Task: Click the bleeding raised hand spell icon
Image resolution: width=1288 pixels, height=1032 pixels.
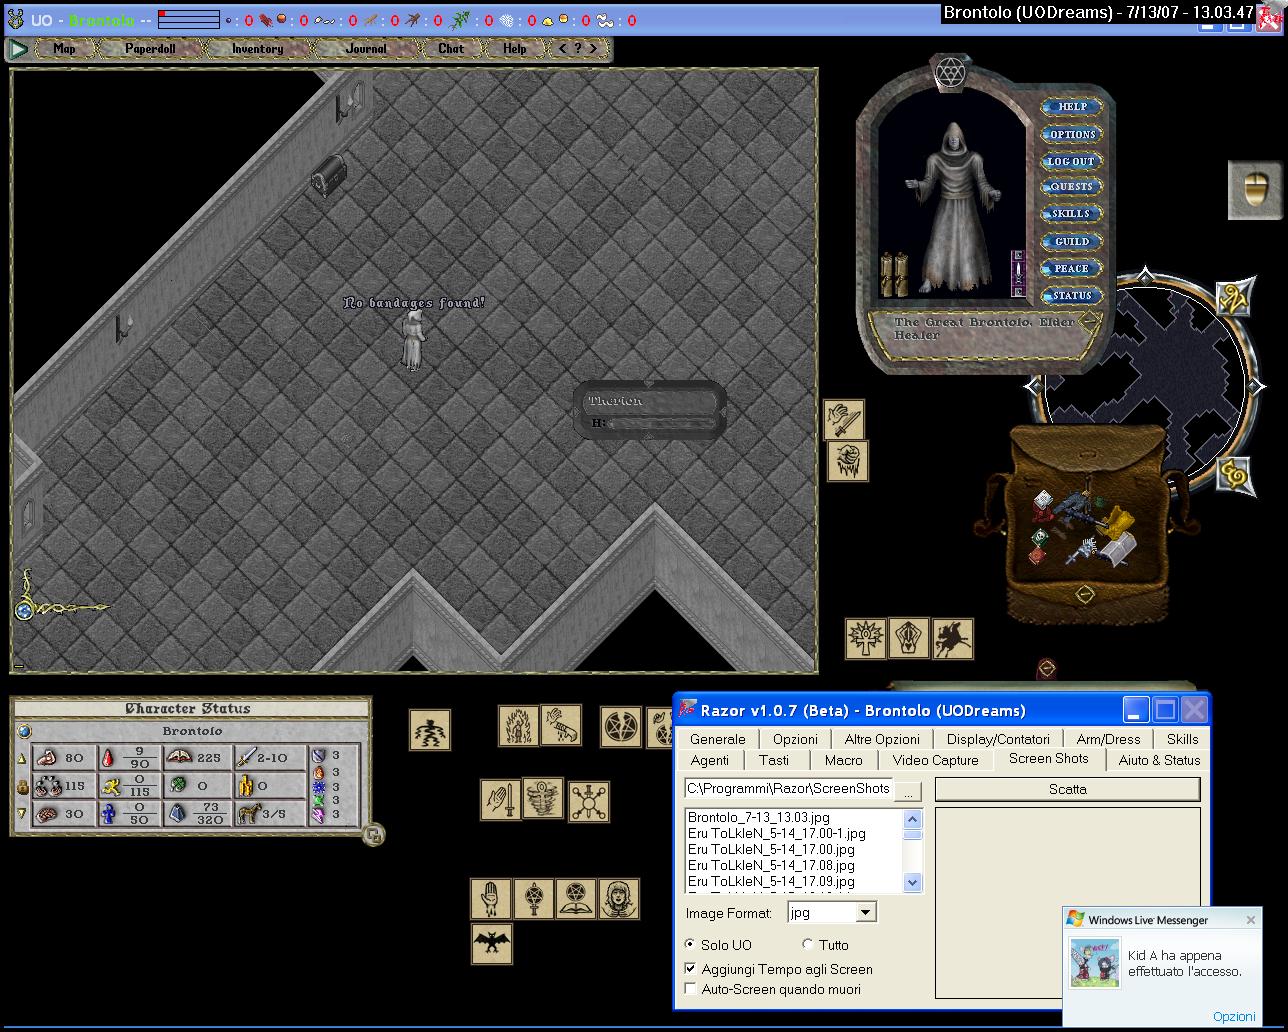Action: tap(491, 898)
